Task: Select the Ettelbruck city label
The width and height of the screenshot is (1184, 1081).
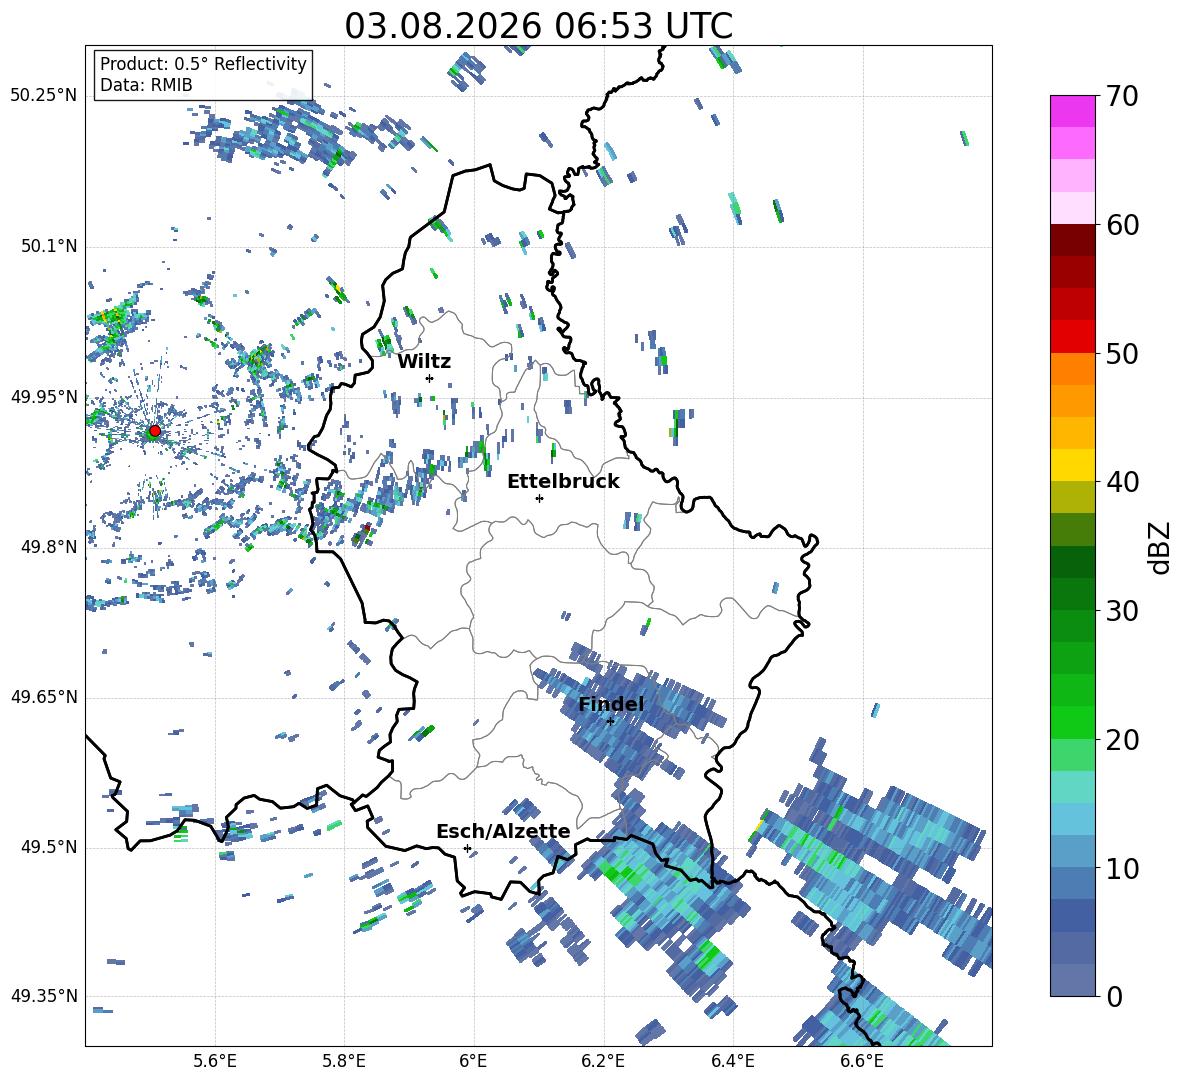Action: [563, 482]
